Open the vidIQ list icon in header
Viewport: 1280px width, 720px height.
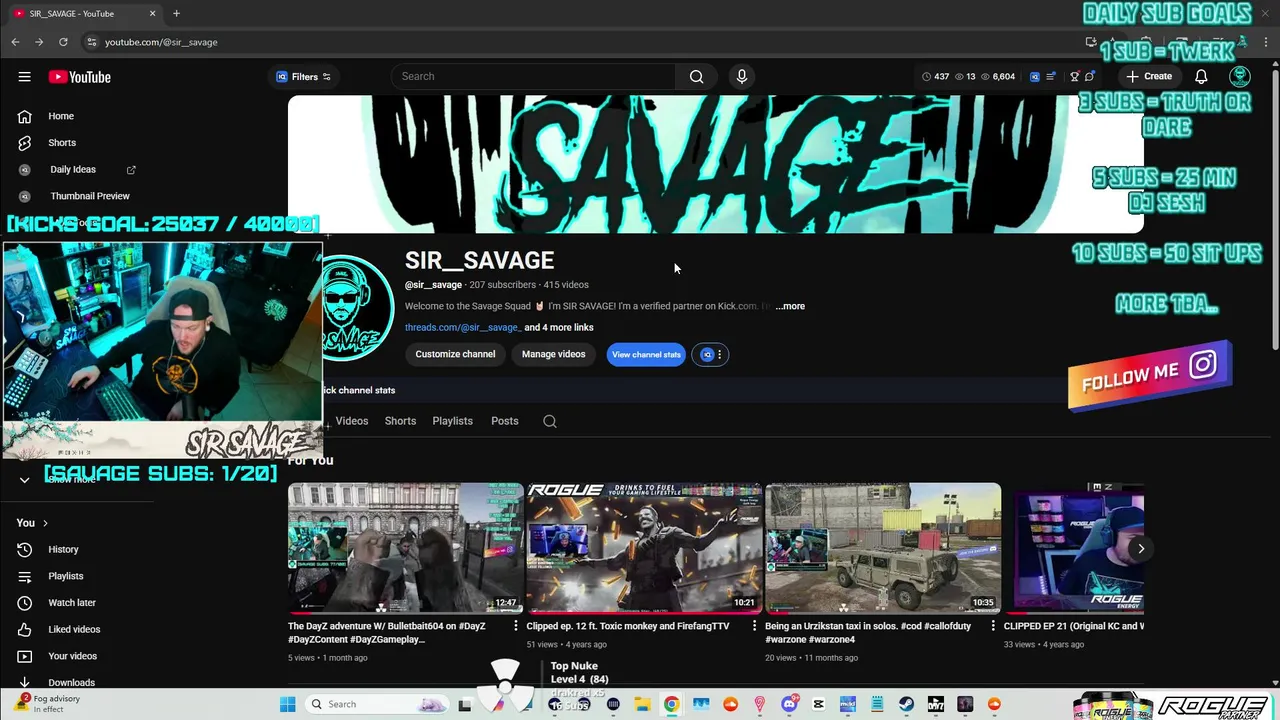coord(1051,77)
